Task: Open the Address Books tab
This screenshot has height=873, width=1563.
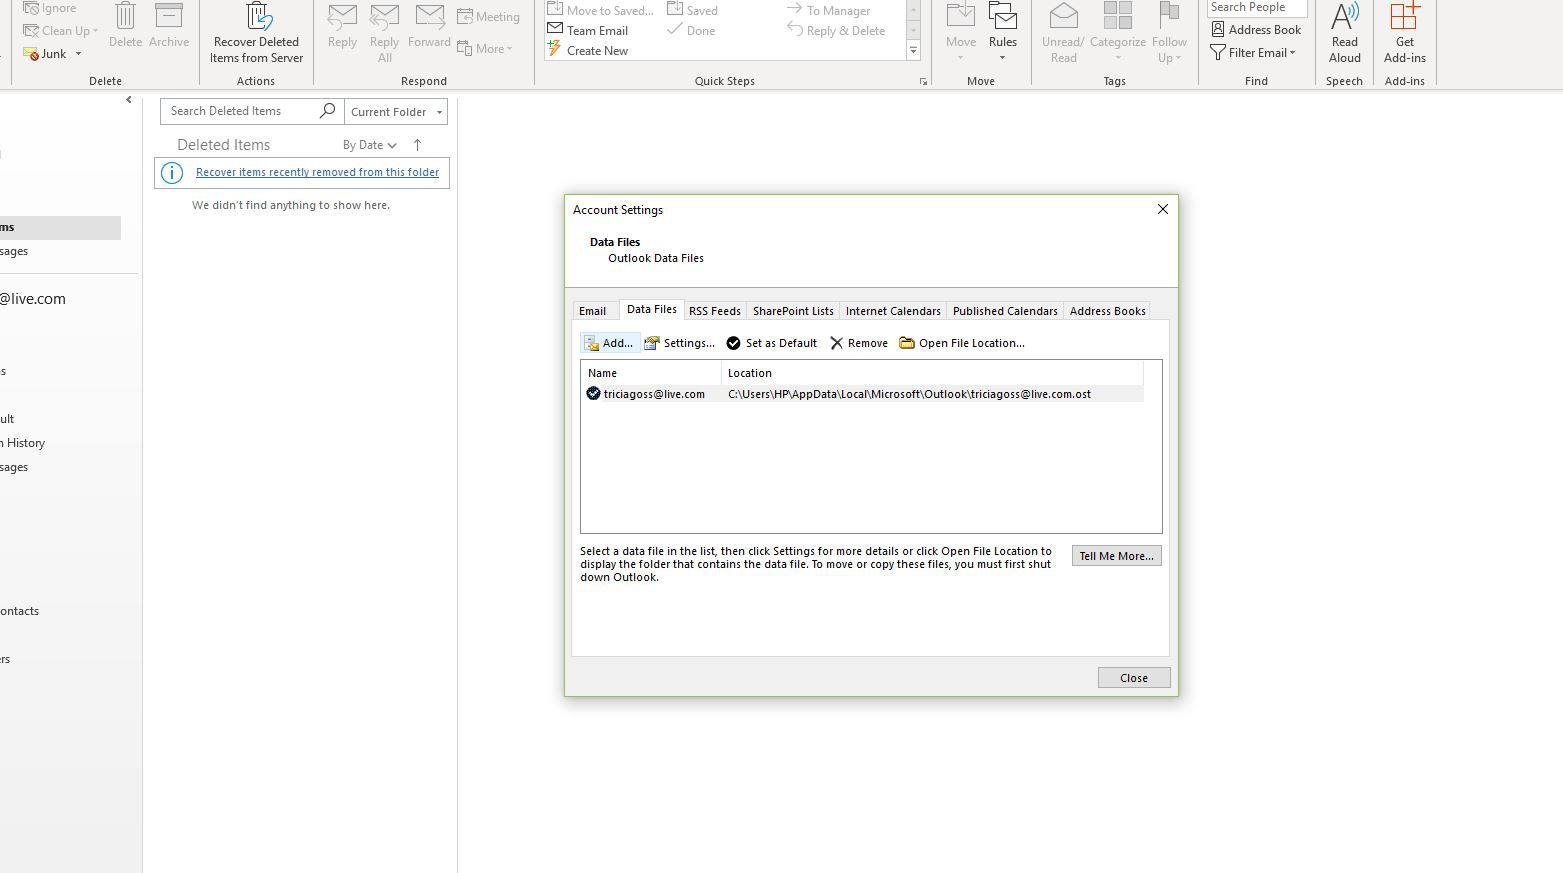Action: 1107,311
